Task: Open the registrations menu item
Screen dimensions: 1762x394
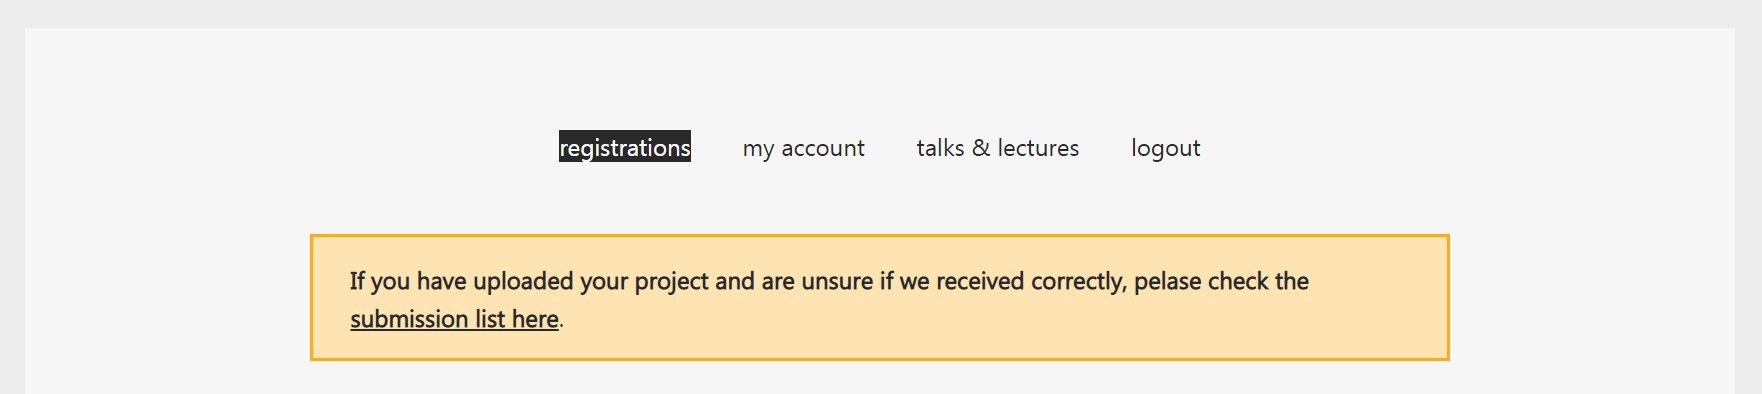Action: click(625, 146)
